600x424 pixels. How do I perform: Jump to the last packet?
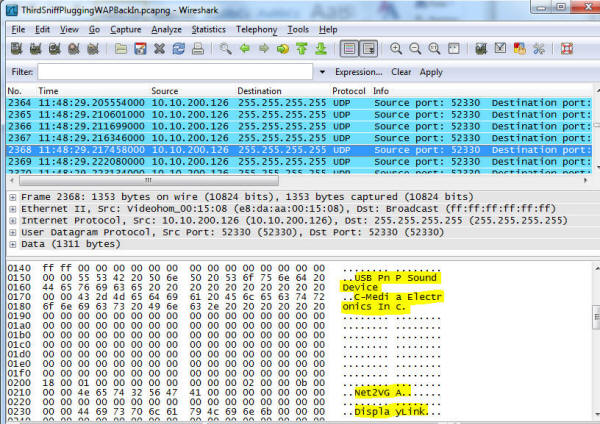(x=321, y=49)
